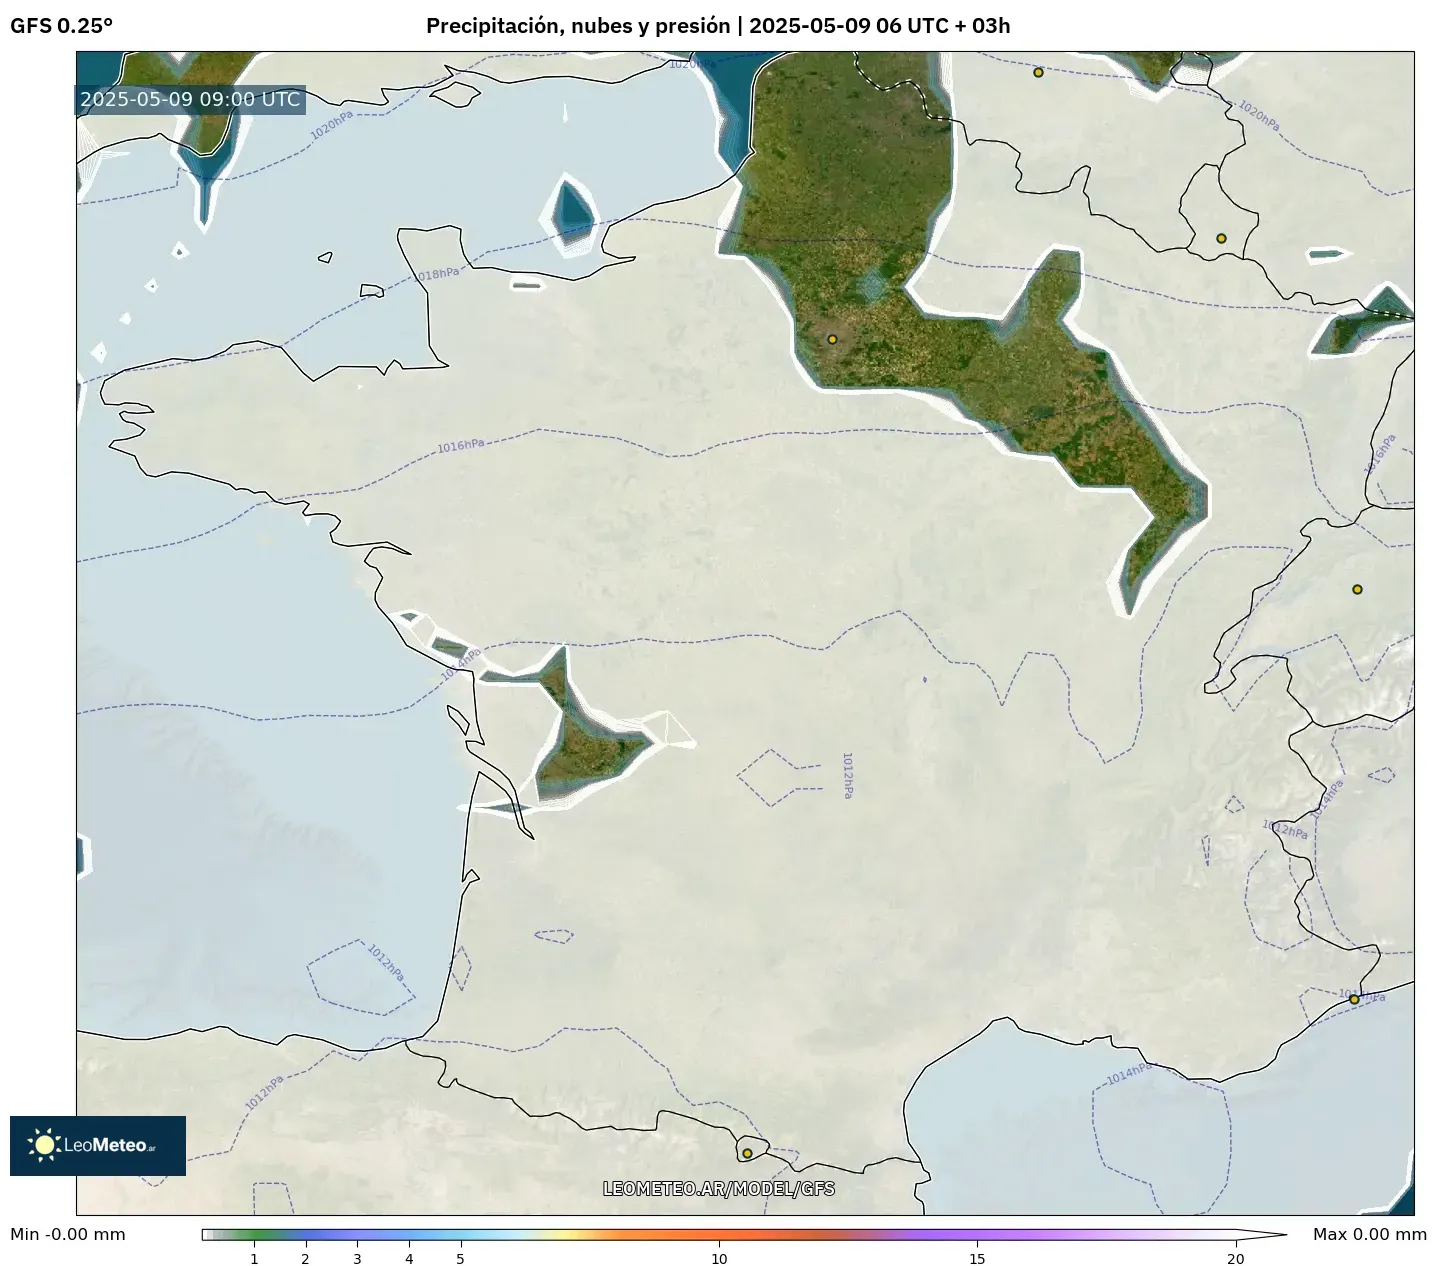Click the yellow Andorra marker in the Pyrenees
This screenshot has height=1266, width=1437.
(x=747, y=1153)
